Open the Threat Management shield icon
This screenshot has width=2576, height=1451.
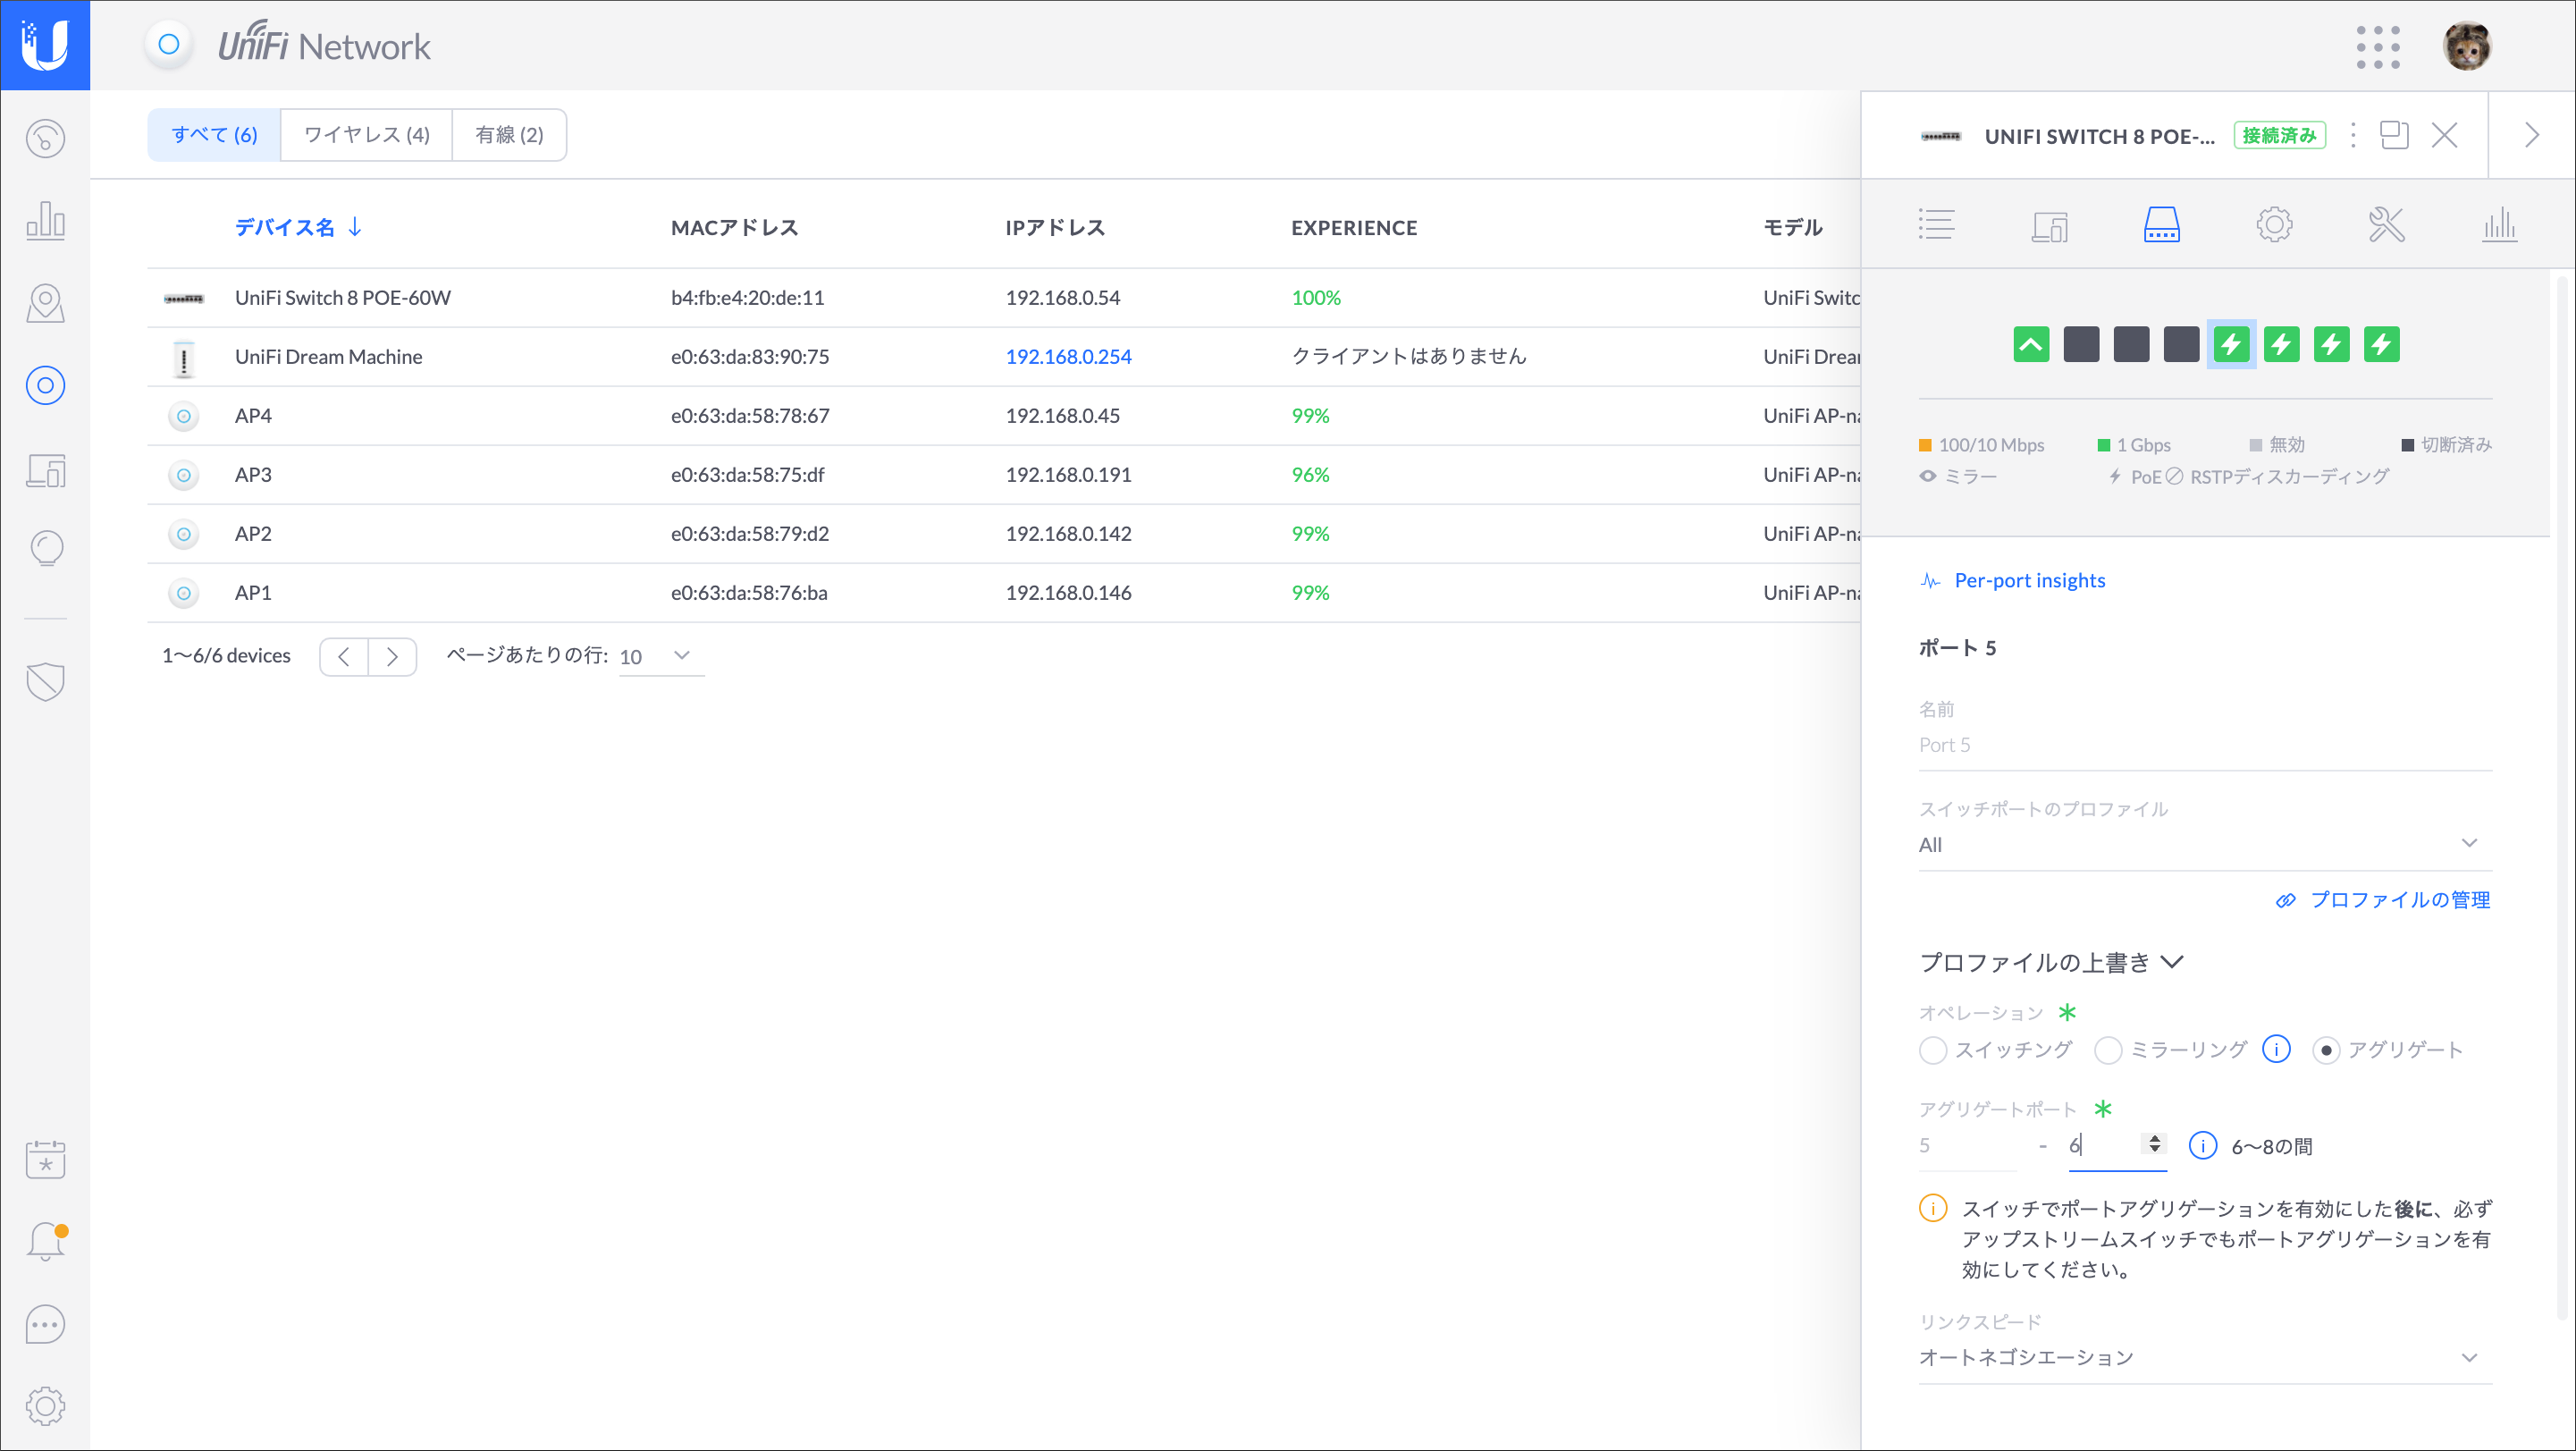coord(45,682)
